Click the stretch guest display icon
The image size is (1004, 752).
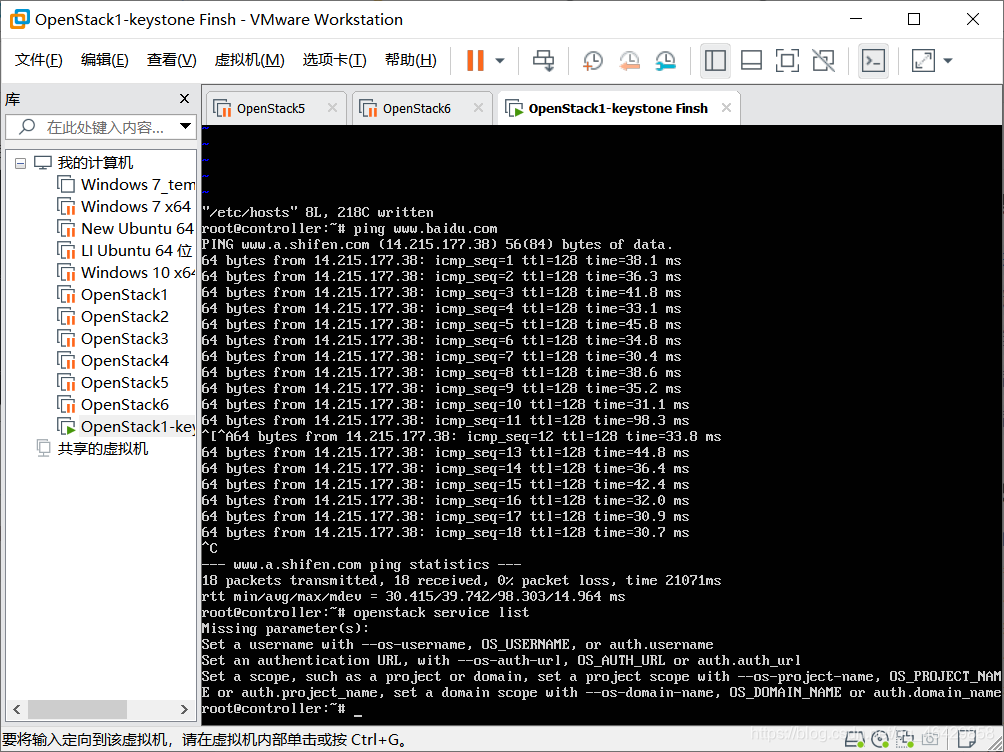[x=923, y=61]
